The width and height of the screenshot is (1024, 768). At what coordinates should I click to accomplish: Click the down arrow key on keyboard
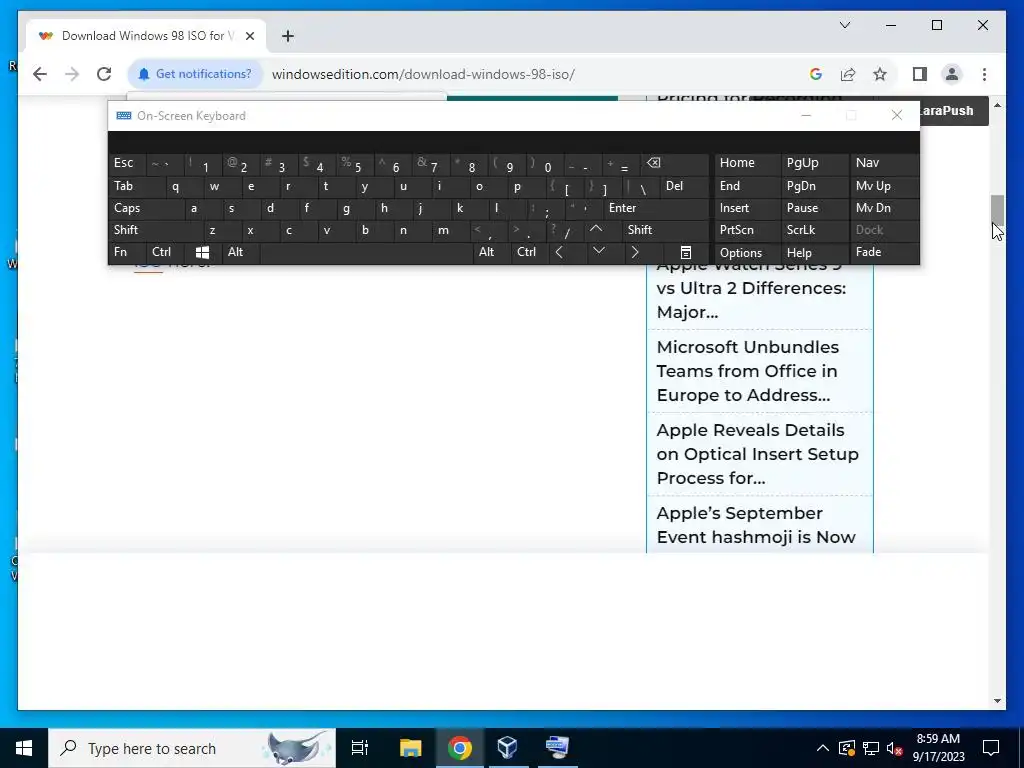click(599, 252)
